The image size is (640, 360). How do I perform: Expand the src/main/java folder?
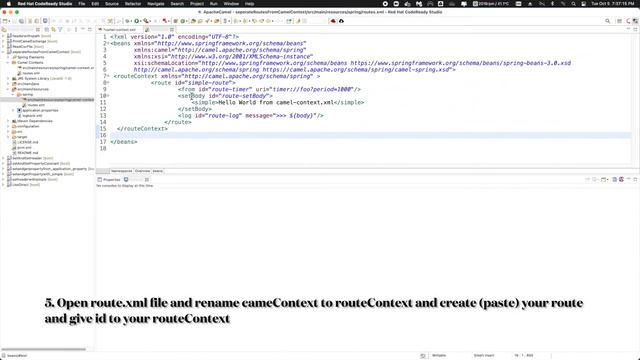[x=9, y=84]
